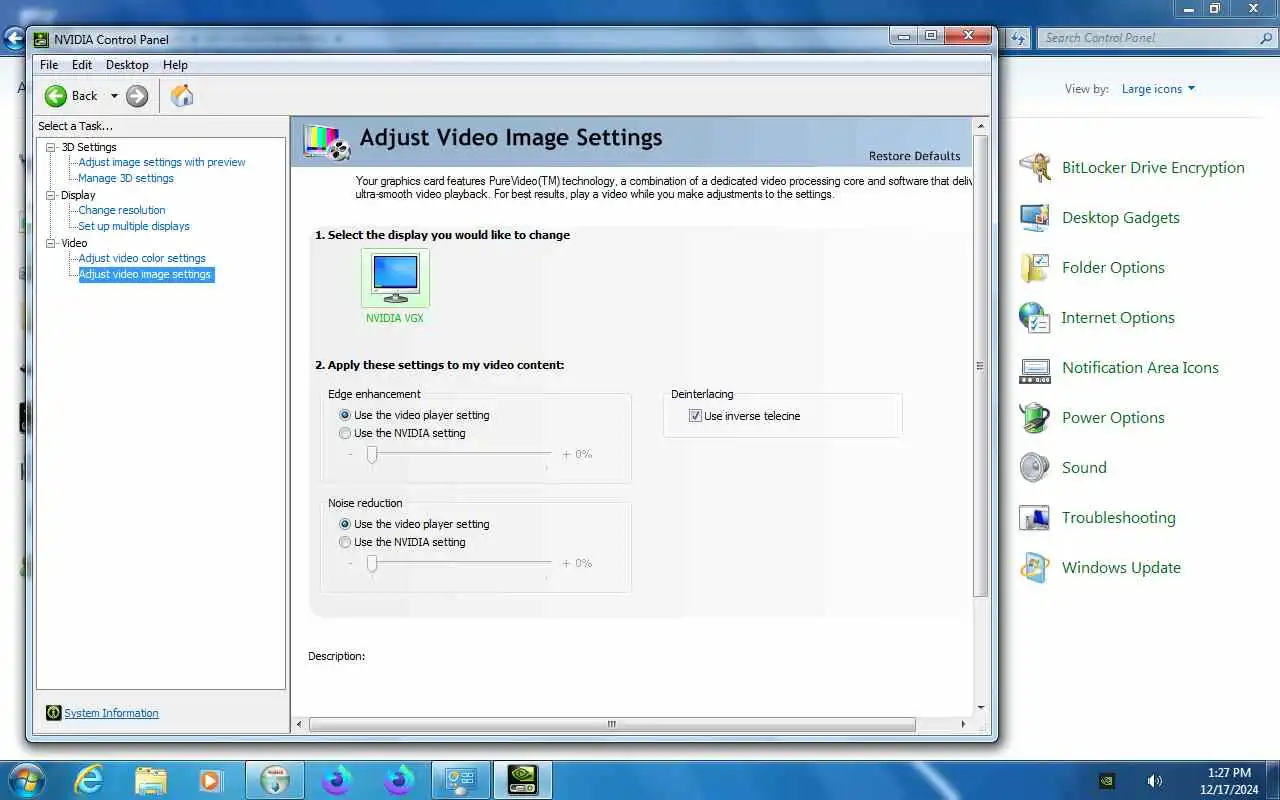
Task: Click the Forward arrow icon
Action: 137,96
